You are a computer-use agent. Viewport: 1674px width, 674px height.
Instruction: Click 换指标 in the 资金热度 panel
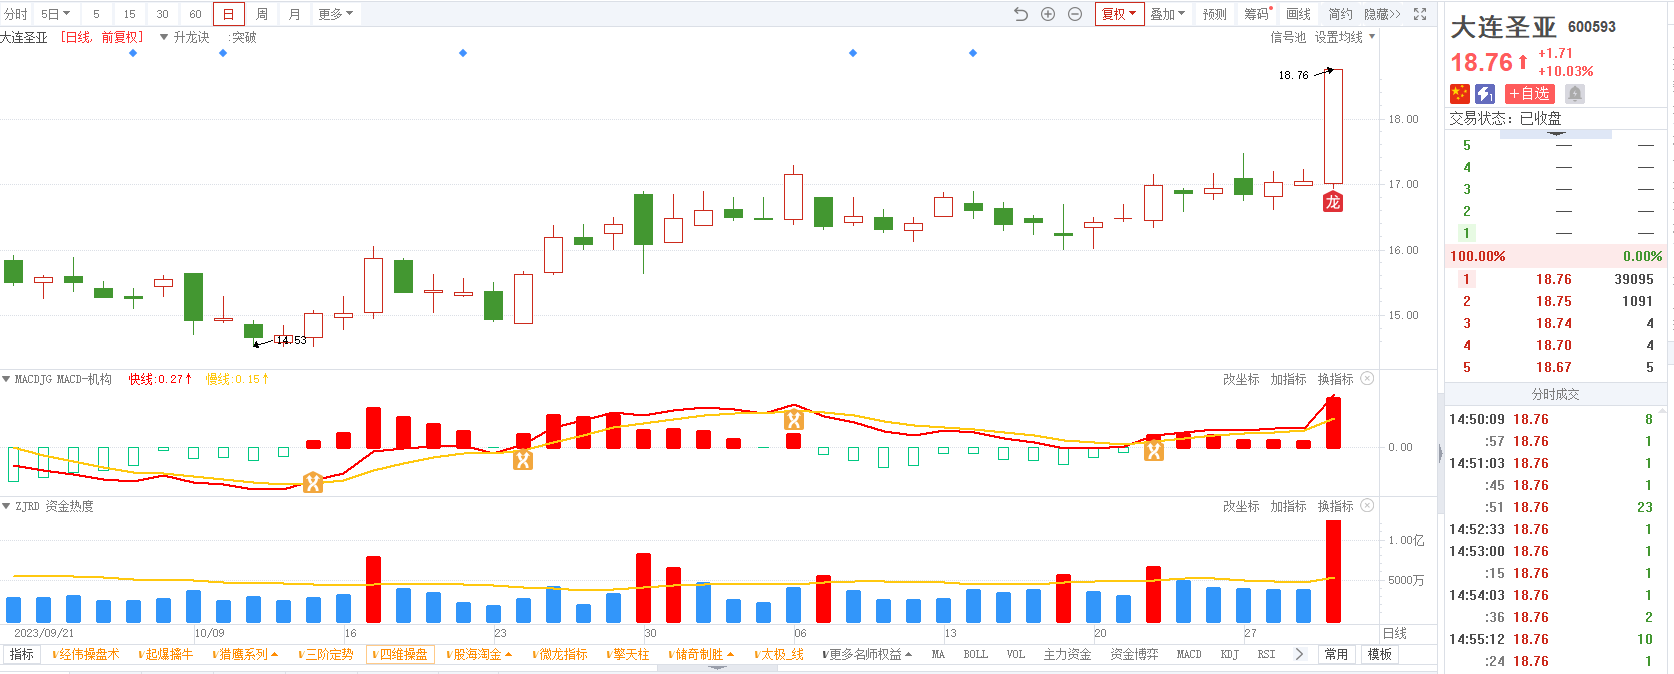click(1335, 506)
